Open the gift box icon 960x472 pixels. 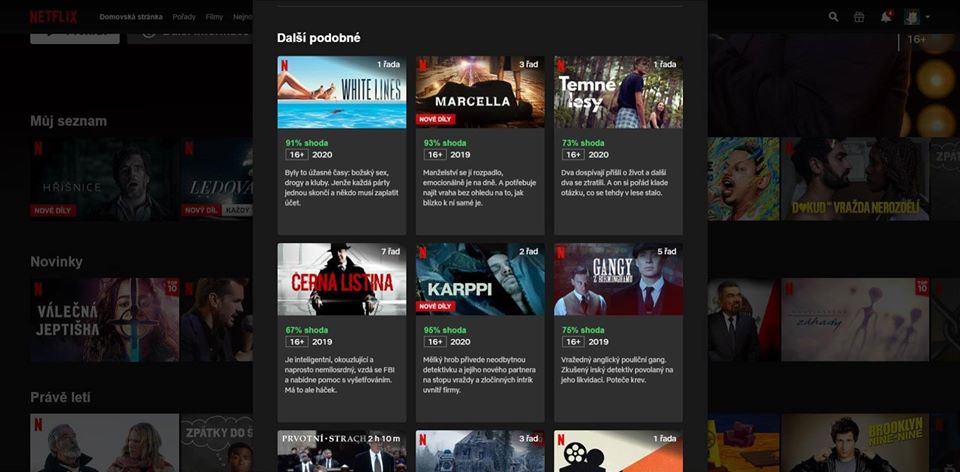coord(859,17)
